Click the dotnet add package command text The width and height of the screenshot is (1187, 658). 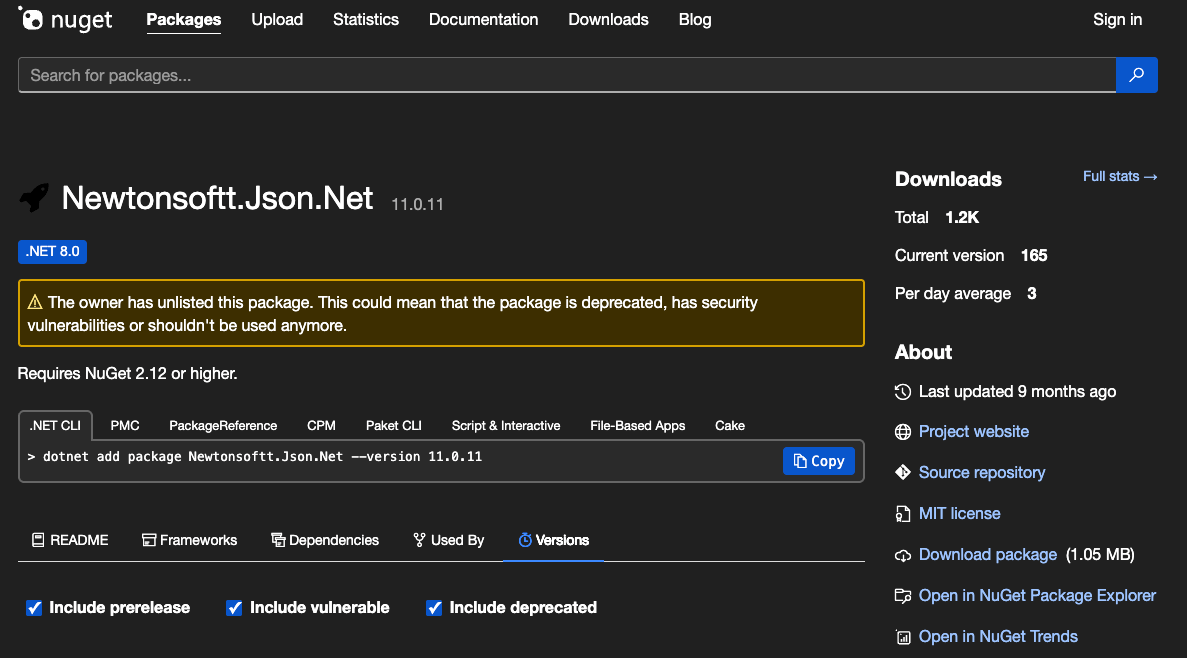click(262, 457)
